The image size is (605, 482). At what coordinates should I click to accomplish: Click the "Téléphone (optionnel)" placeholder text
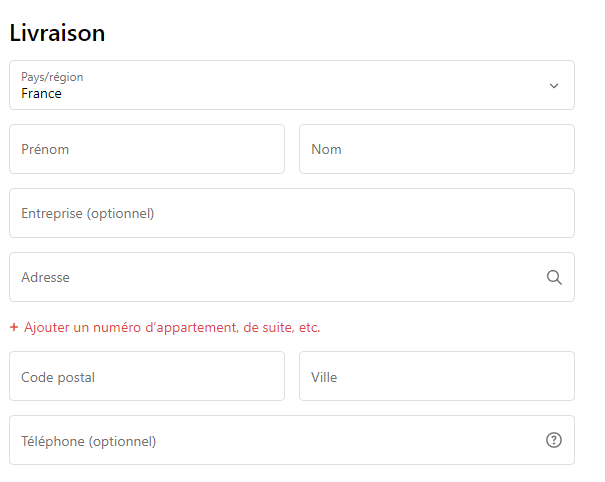pyautogui.click(x=88, y=441)
